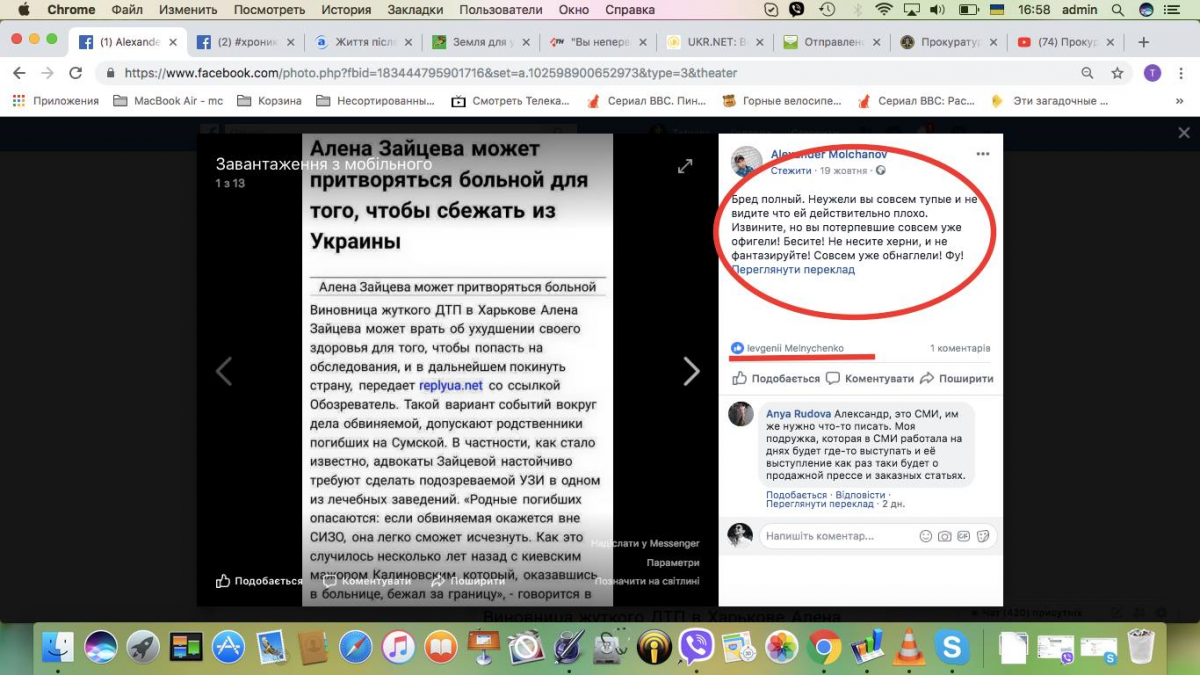The width and height of the screenshot is (1200, 675).
Task: Open the replyua.net link in article
Action: (x=450, y=385)
